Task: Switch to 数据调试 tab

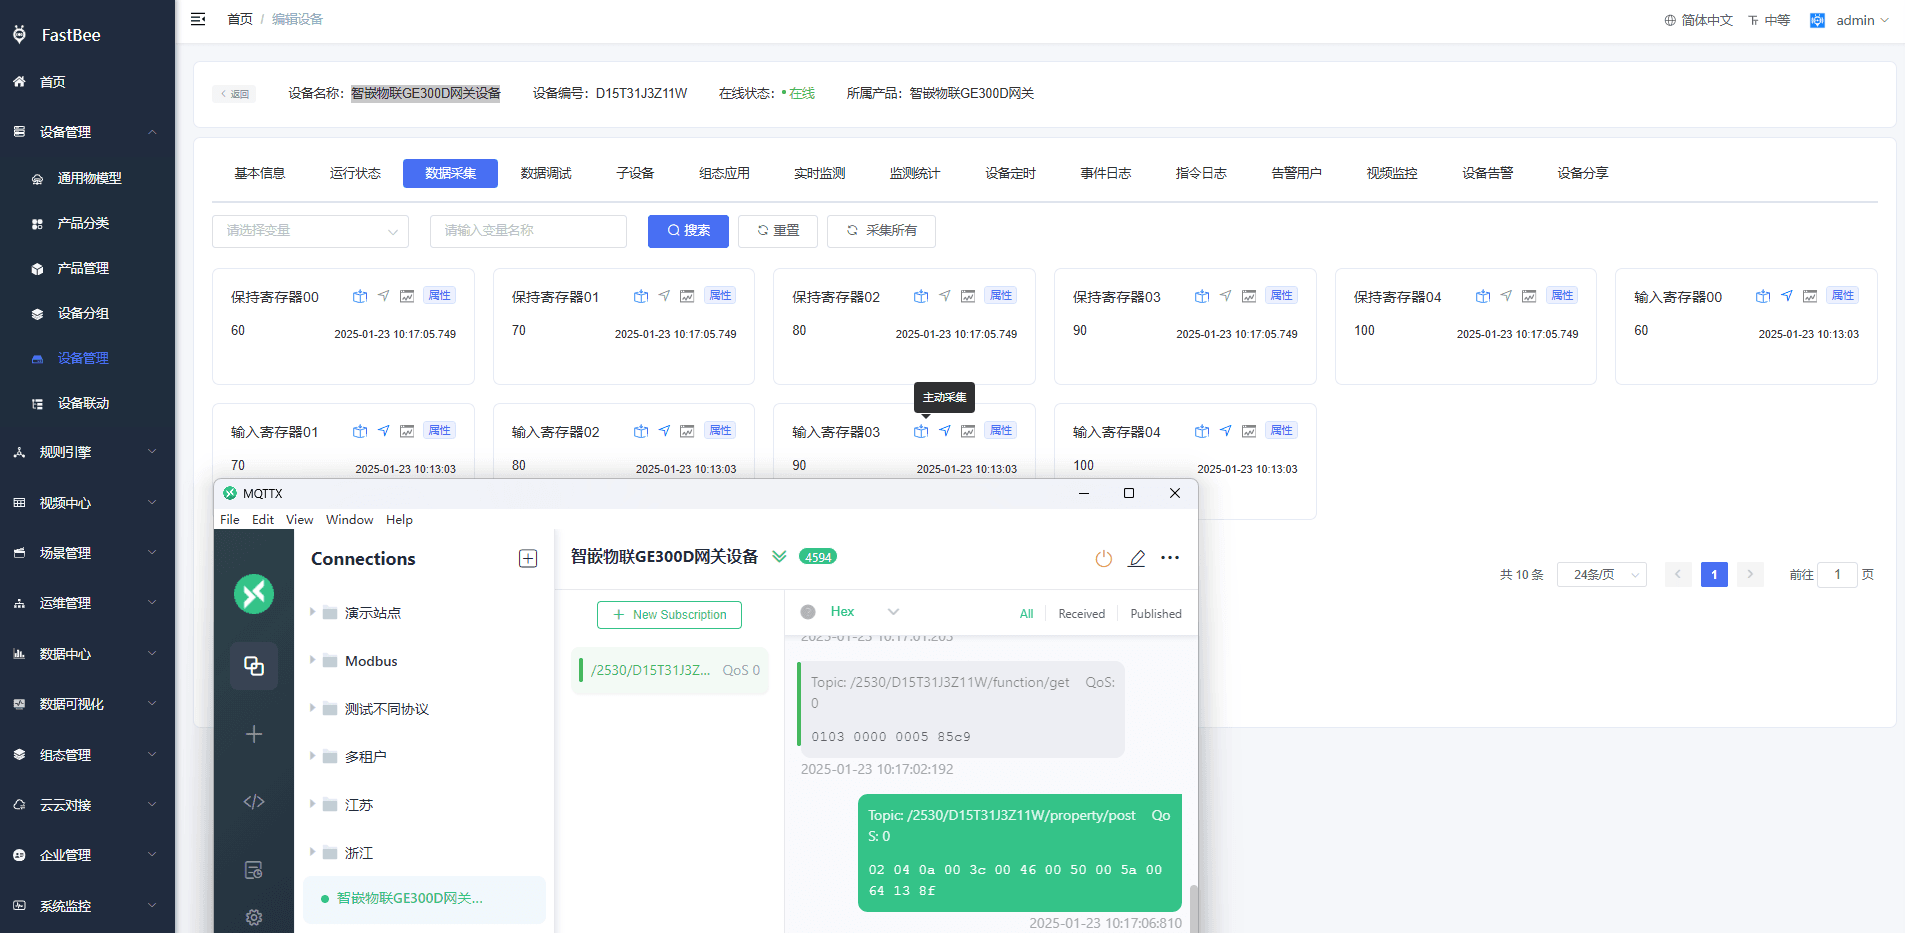Action: click(546, 173)
